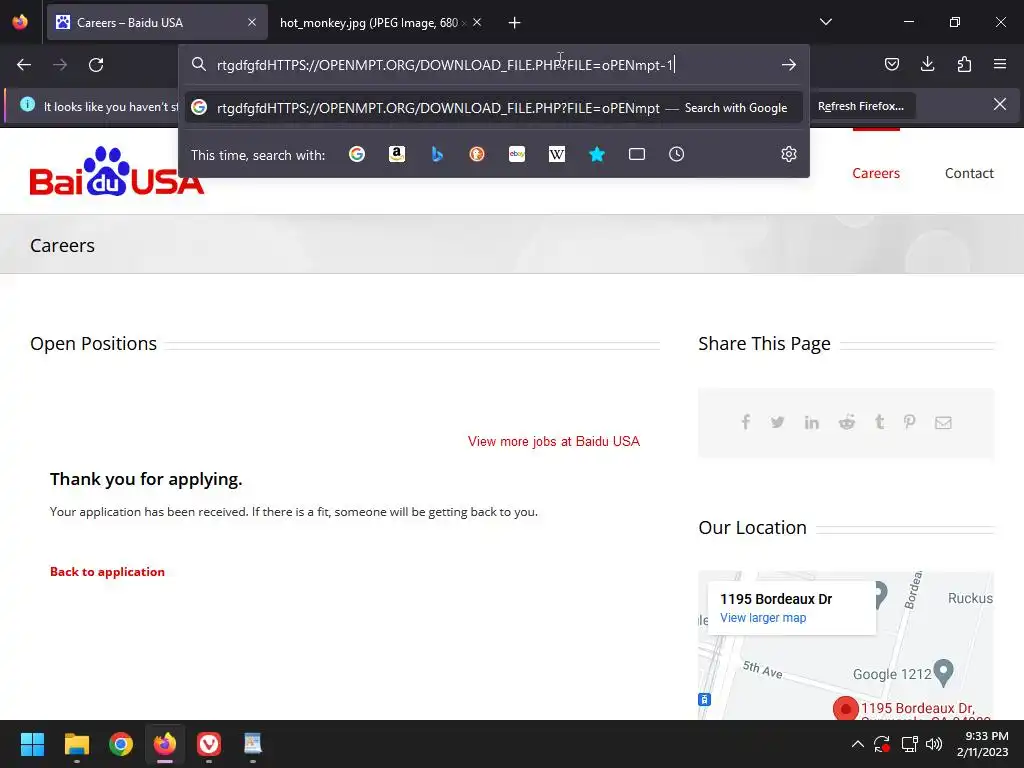Image resolution: width=1024 pixels, height=768 pixels.
Task: Launch Chrome from the taskbar
Action: [121, 744]
